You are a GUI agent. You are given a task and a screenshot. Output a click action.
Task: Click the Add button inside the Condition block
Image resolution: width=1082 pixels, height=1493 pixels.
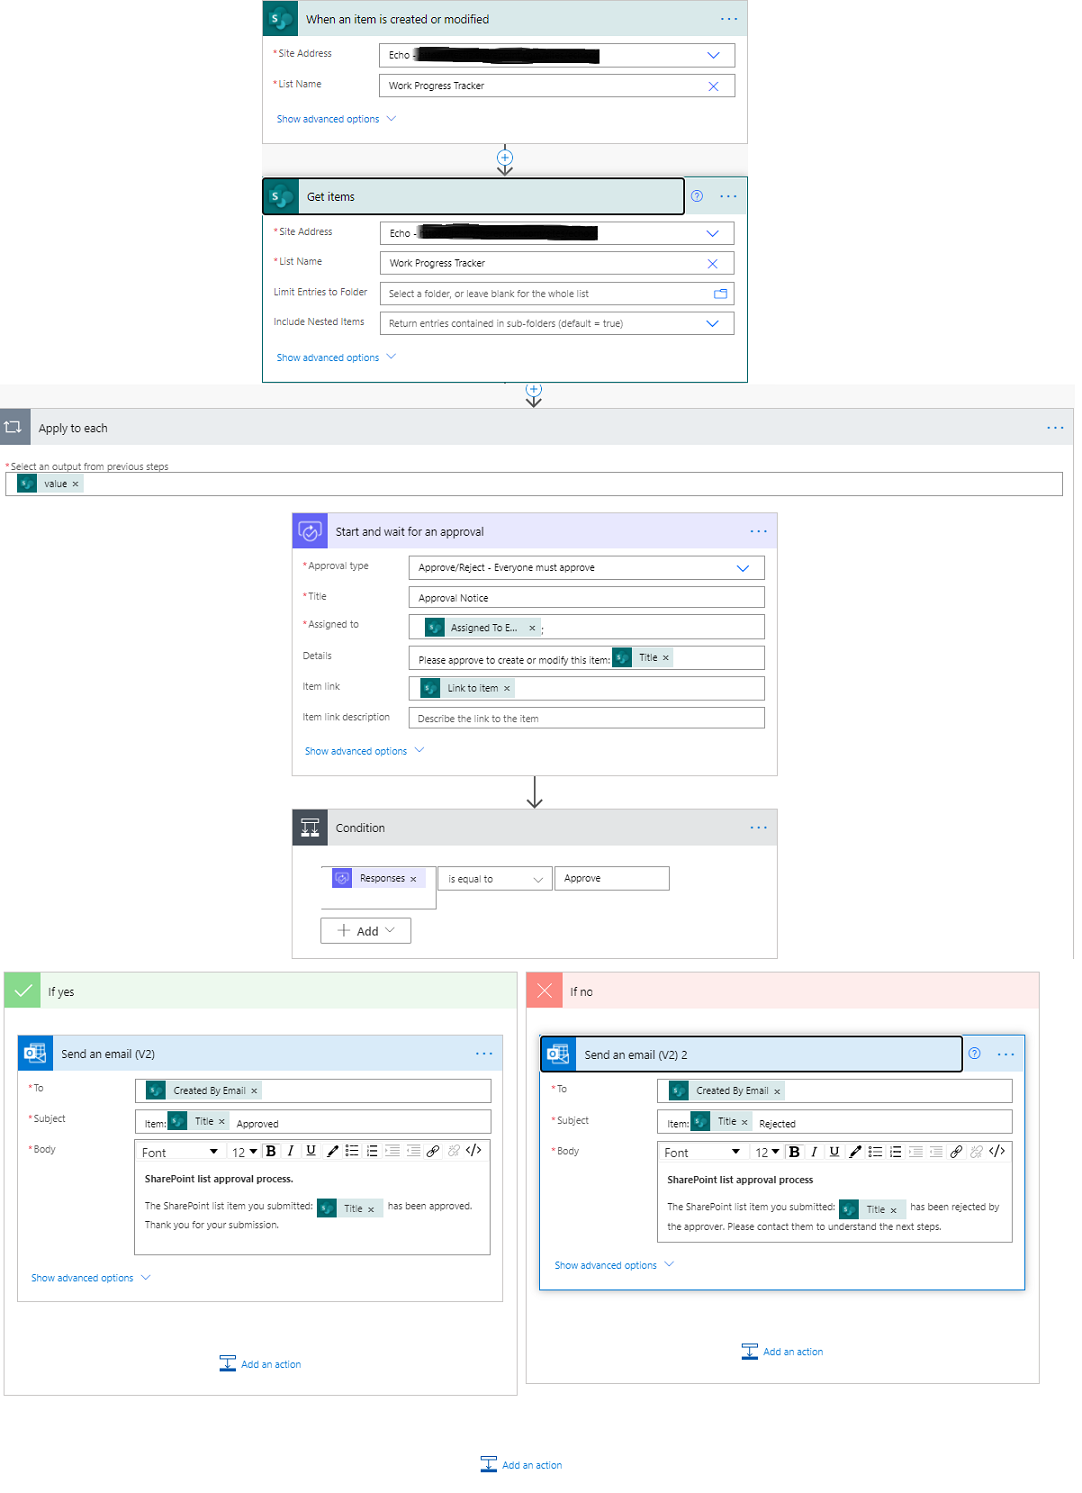coord(365,930)
